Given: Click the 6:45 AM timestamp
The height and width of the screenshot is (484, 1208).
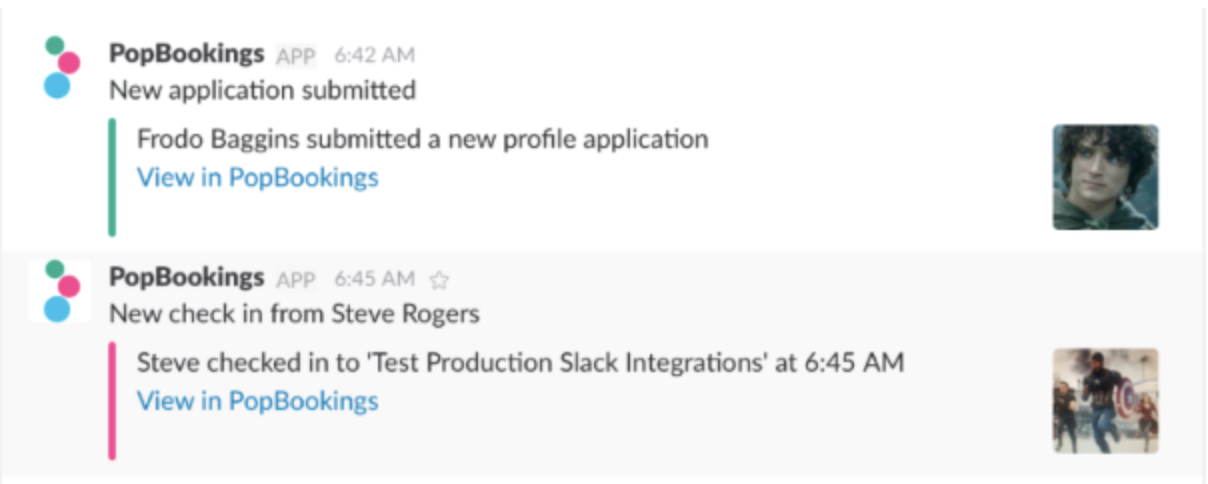Looking at the screenshot, I should pyautogui.click(x=374, y=279).
